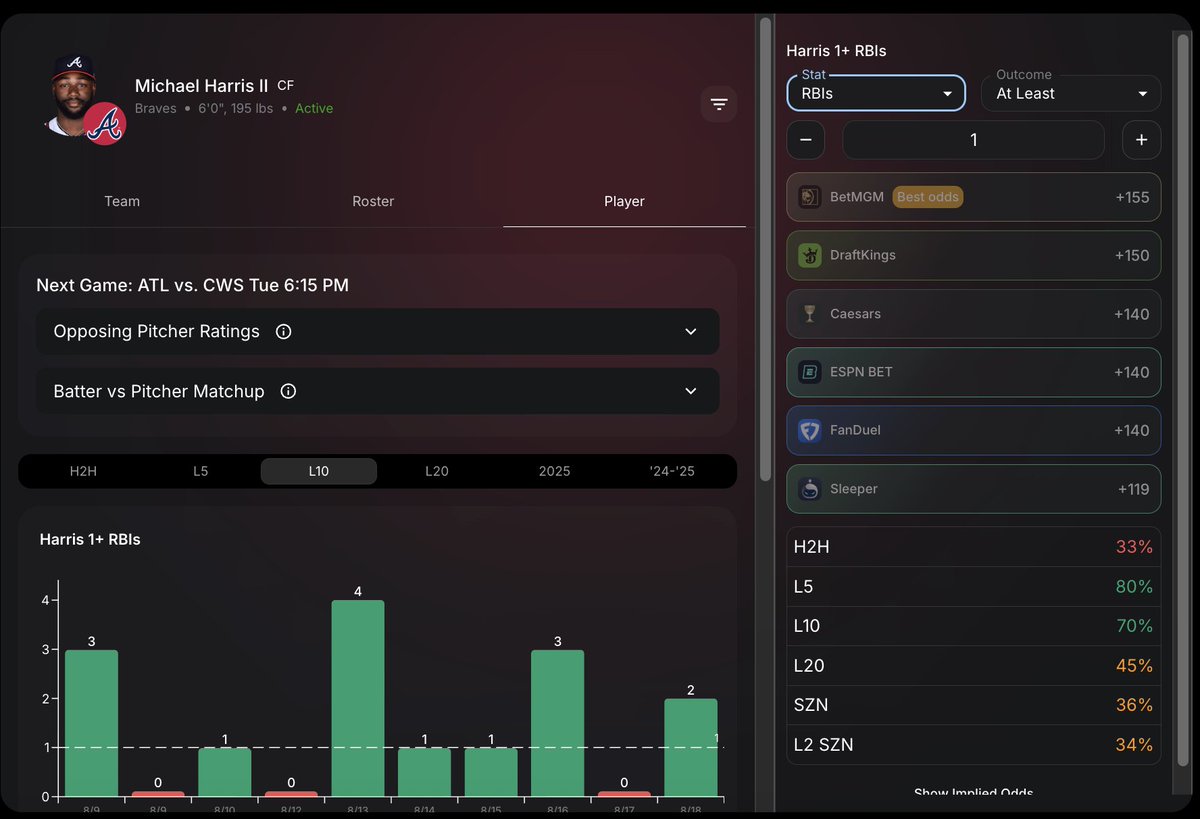Show info for Opposing Pitcher Ratings
This screenshot has width=1200, height=819.
(283, 332)
